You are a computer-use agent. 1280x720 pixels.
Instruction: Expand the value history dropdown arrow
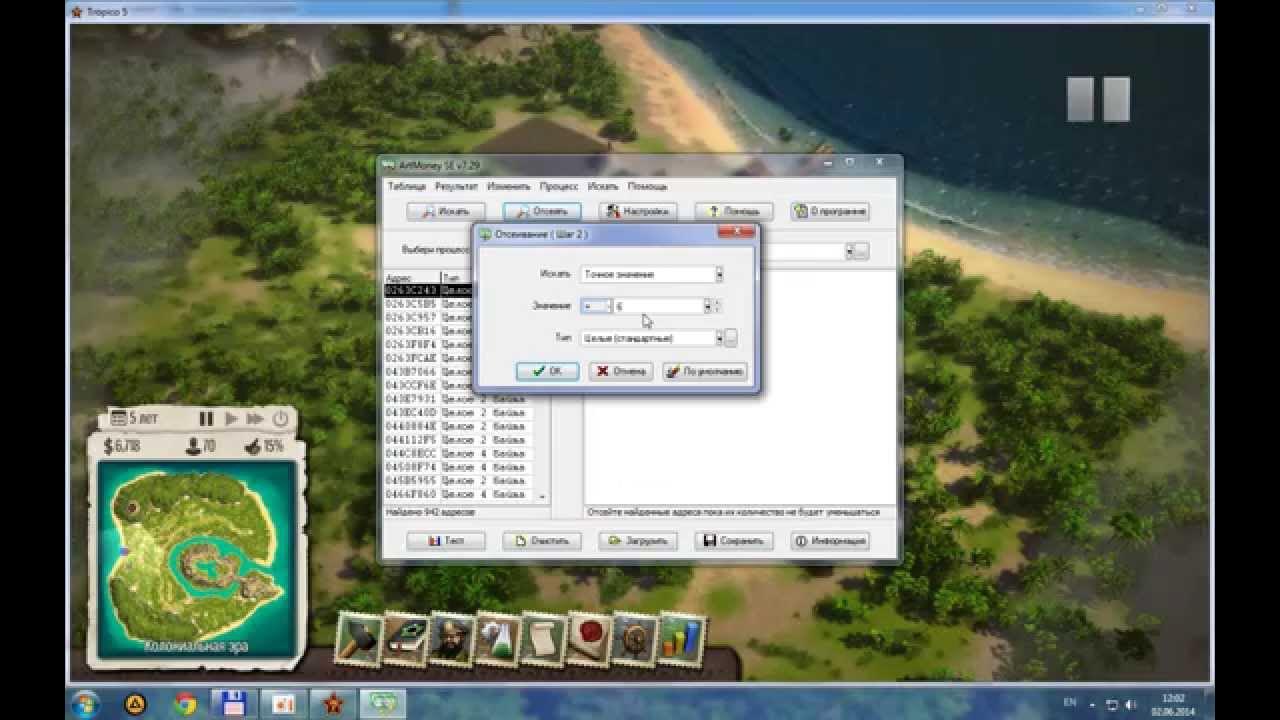coord(707,306)
